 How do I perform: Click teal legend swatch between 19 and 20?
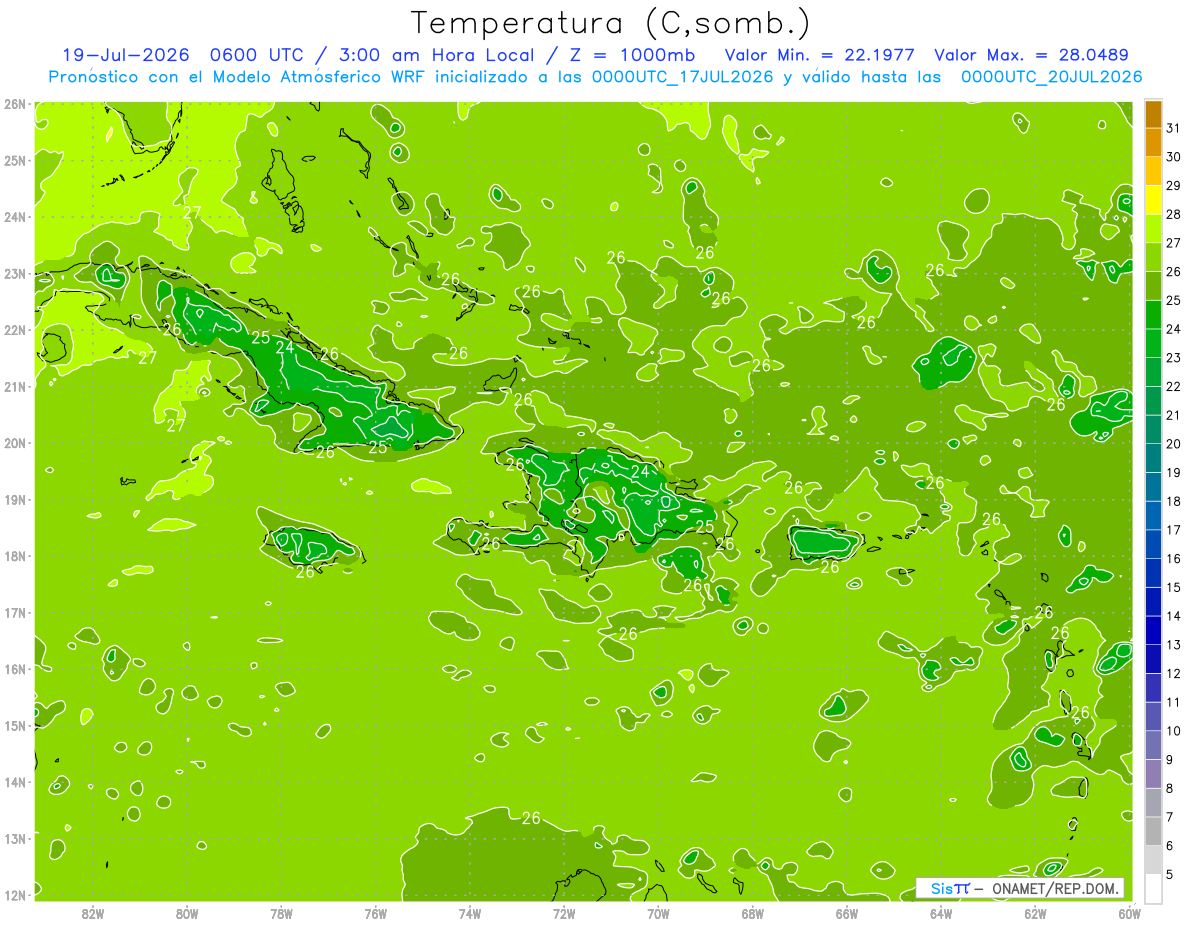pyautogui.click(x=1153, y=458)
